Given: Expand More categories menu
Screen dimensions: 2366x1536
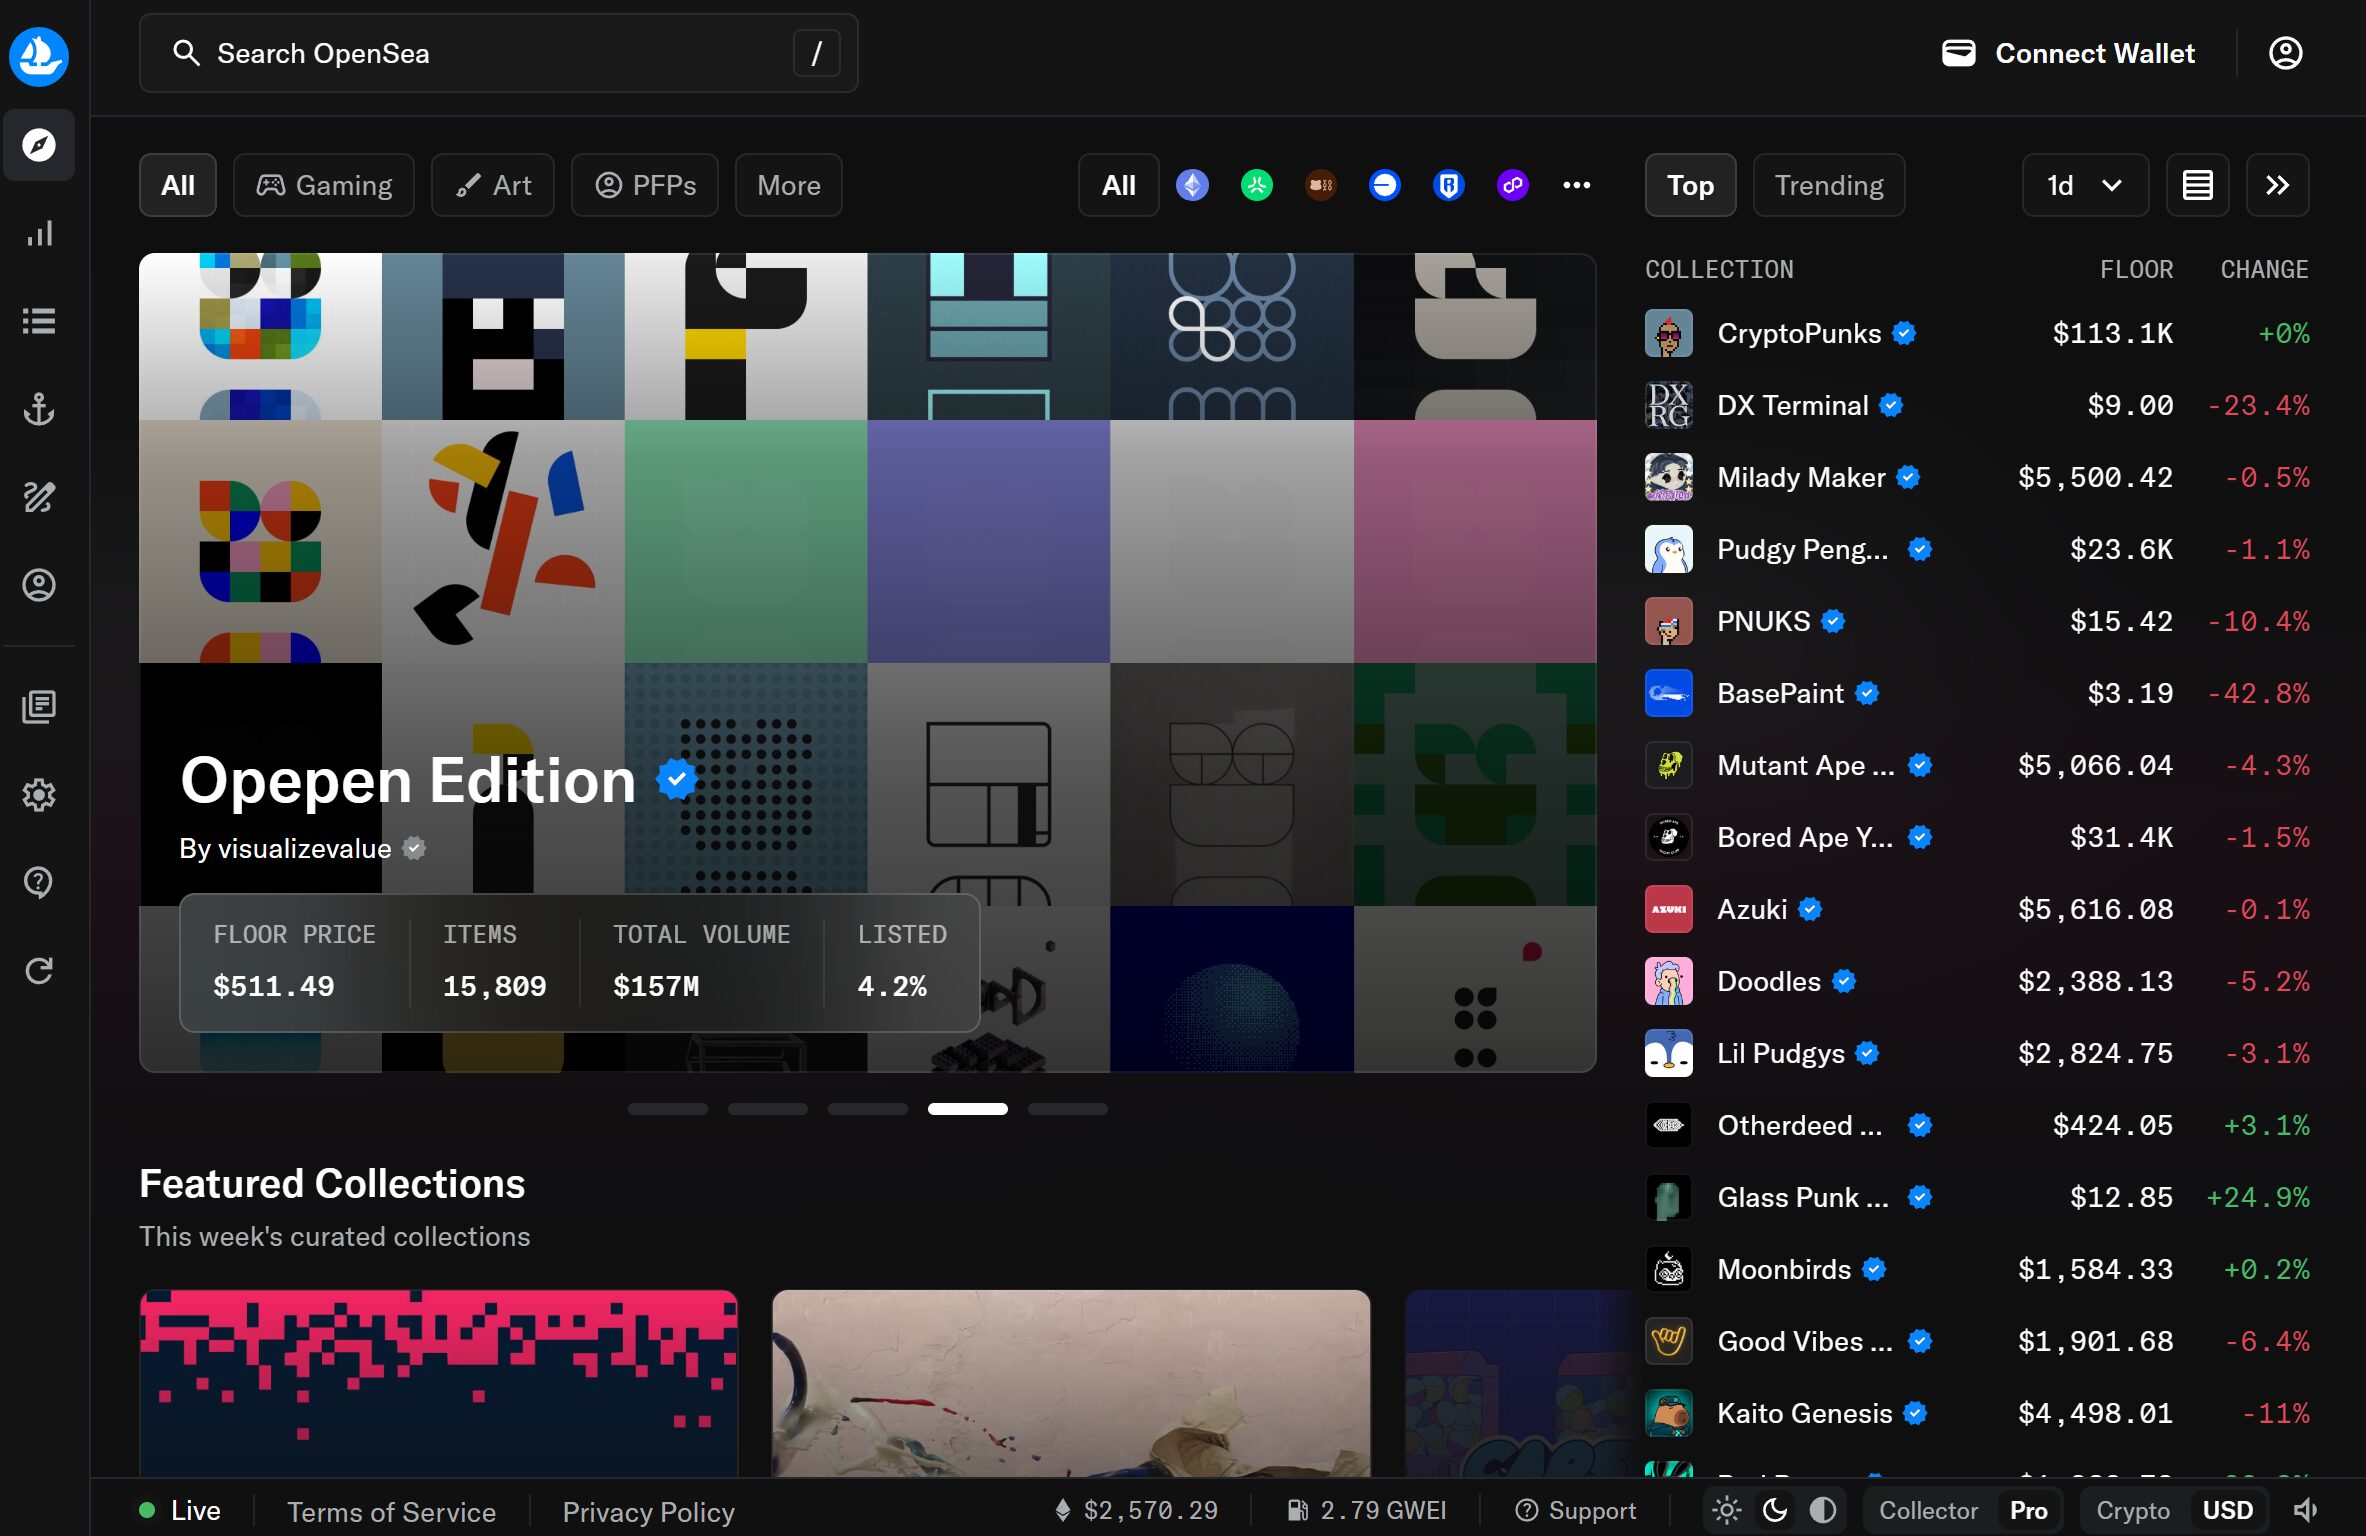Looking at the screenshot, I should (x=788, y=185).
